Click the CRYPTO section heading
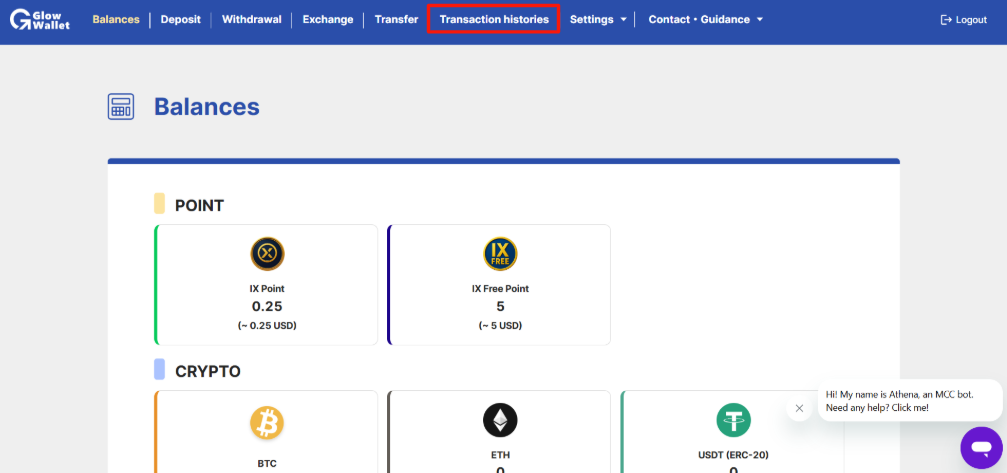This screenshot has height=473, width=1007. (x=207, y=371)
